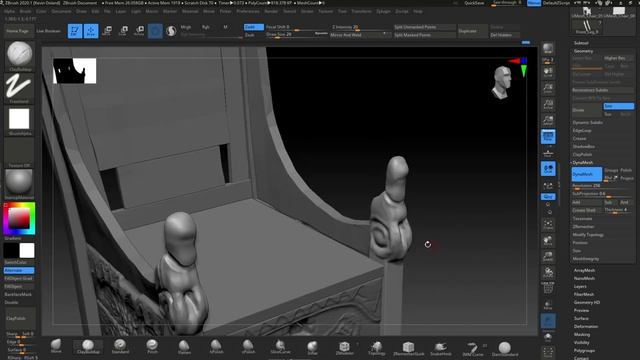Select the Move transform button on top shelf
Image resolution: width=640 pixels, height=360 pixels.
(107, 31)
